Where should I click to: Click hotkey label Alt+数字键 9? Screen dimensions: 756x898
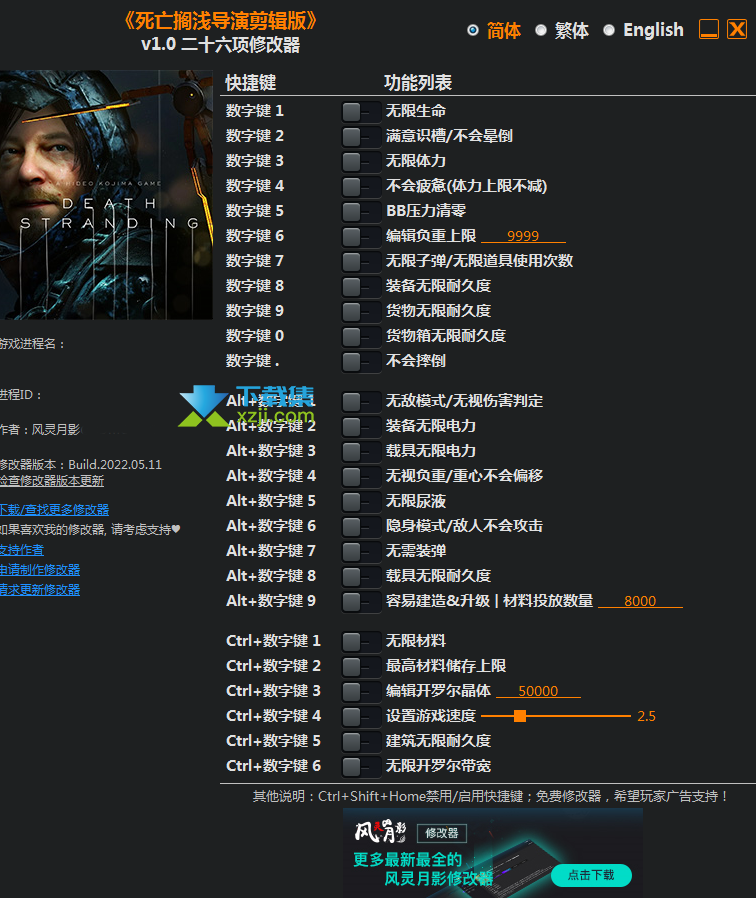pyautogui.click(x=271, y=601)
